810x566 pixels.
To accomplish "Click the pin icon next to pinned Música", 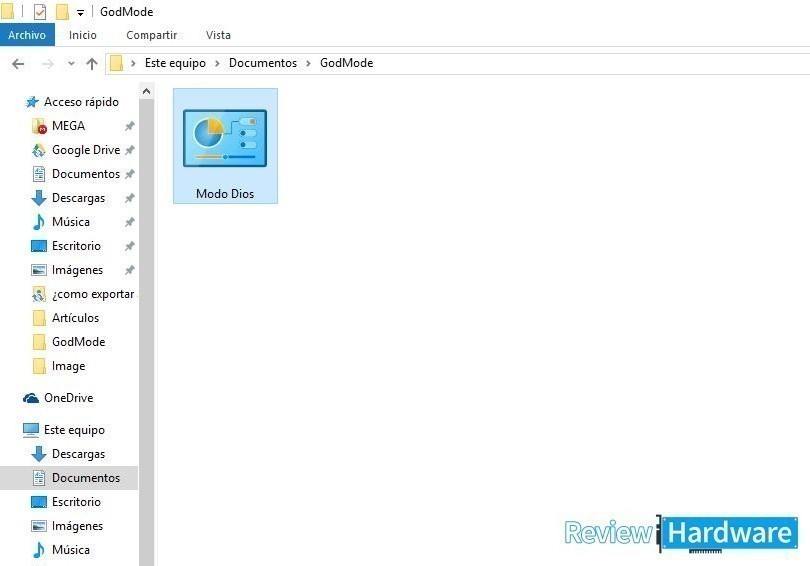I will point(130,222).
